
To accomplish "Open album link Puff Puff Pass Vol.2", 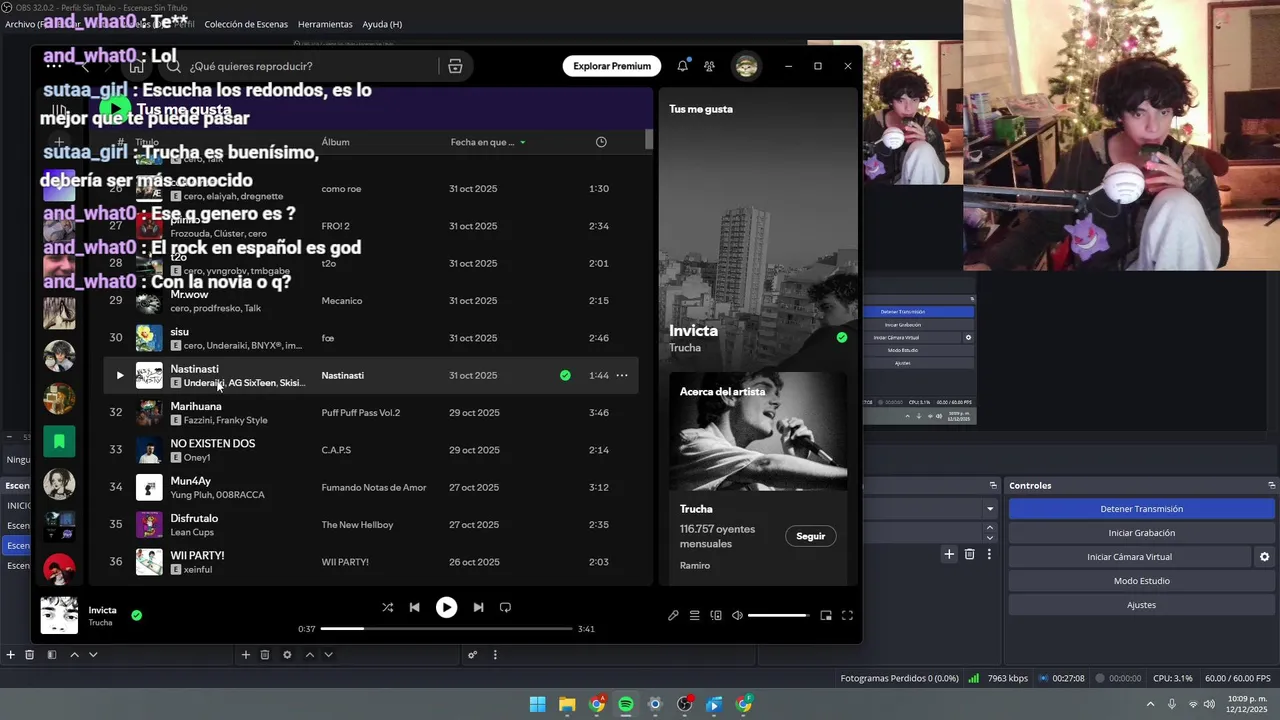I will 361,413.
